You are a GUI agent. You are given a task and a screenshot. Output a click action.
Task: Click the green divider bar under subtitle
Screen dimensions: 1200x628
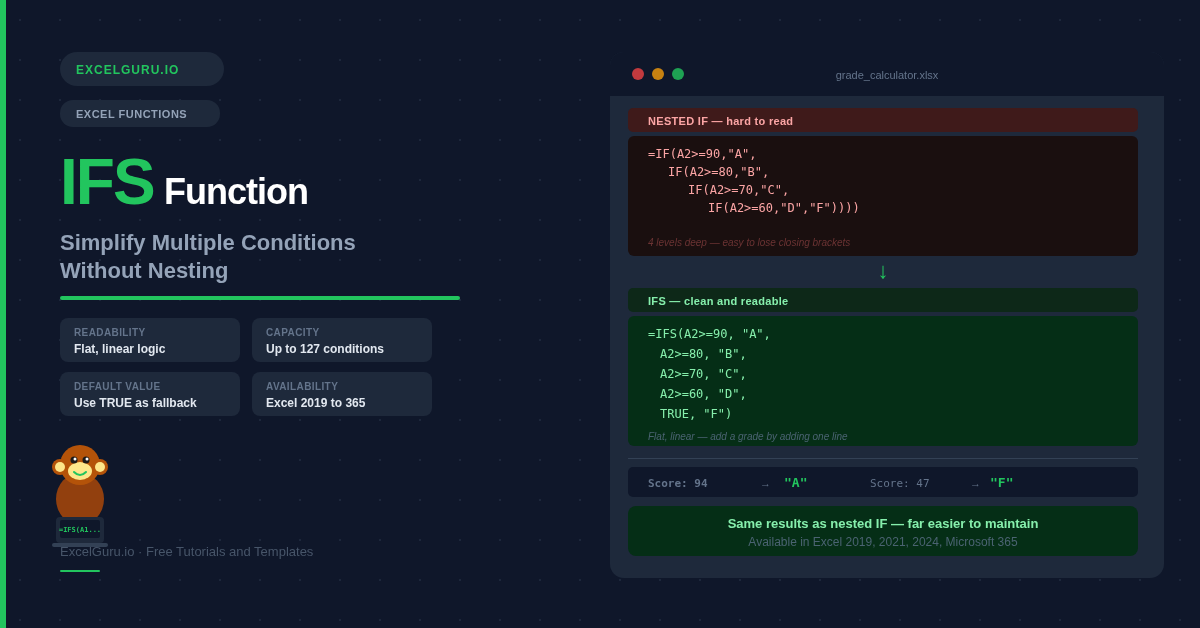[x=260, y=298]
